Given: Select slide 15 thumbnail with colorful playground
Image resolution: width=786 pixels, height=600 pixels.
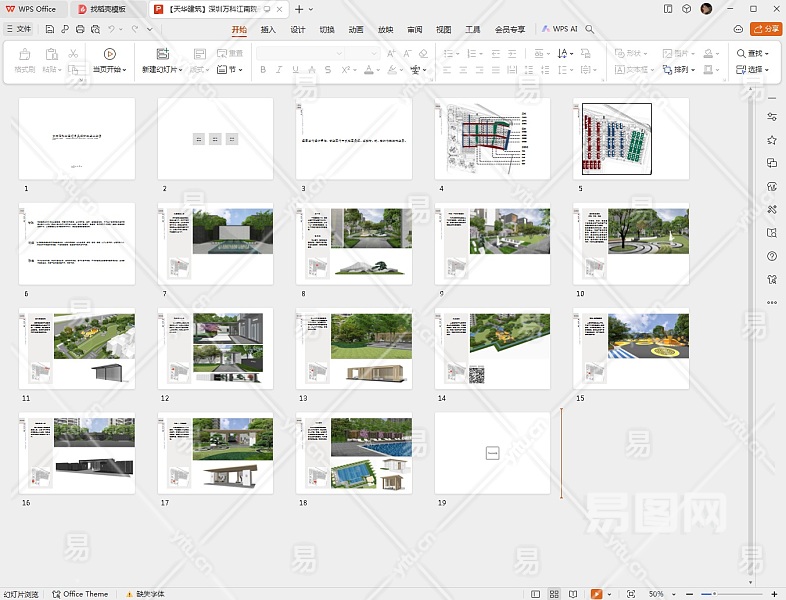Looking at the screenshot, I should click(x=630, y=348).
